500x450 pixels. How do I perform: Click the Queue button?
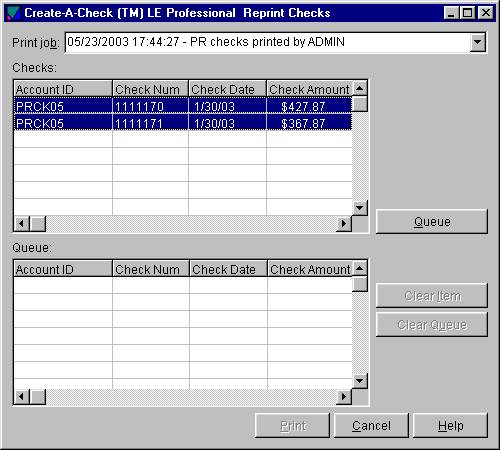click(x=432, y=221)
